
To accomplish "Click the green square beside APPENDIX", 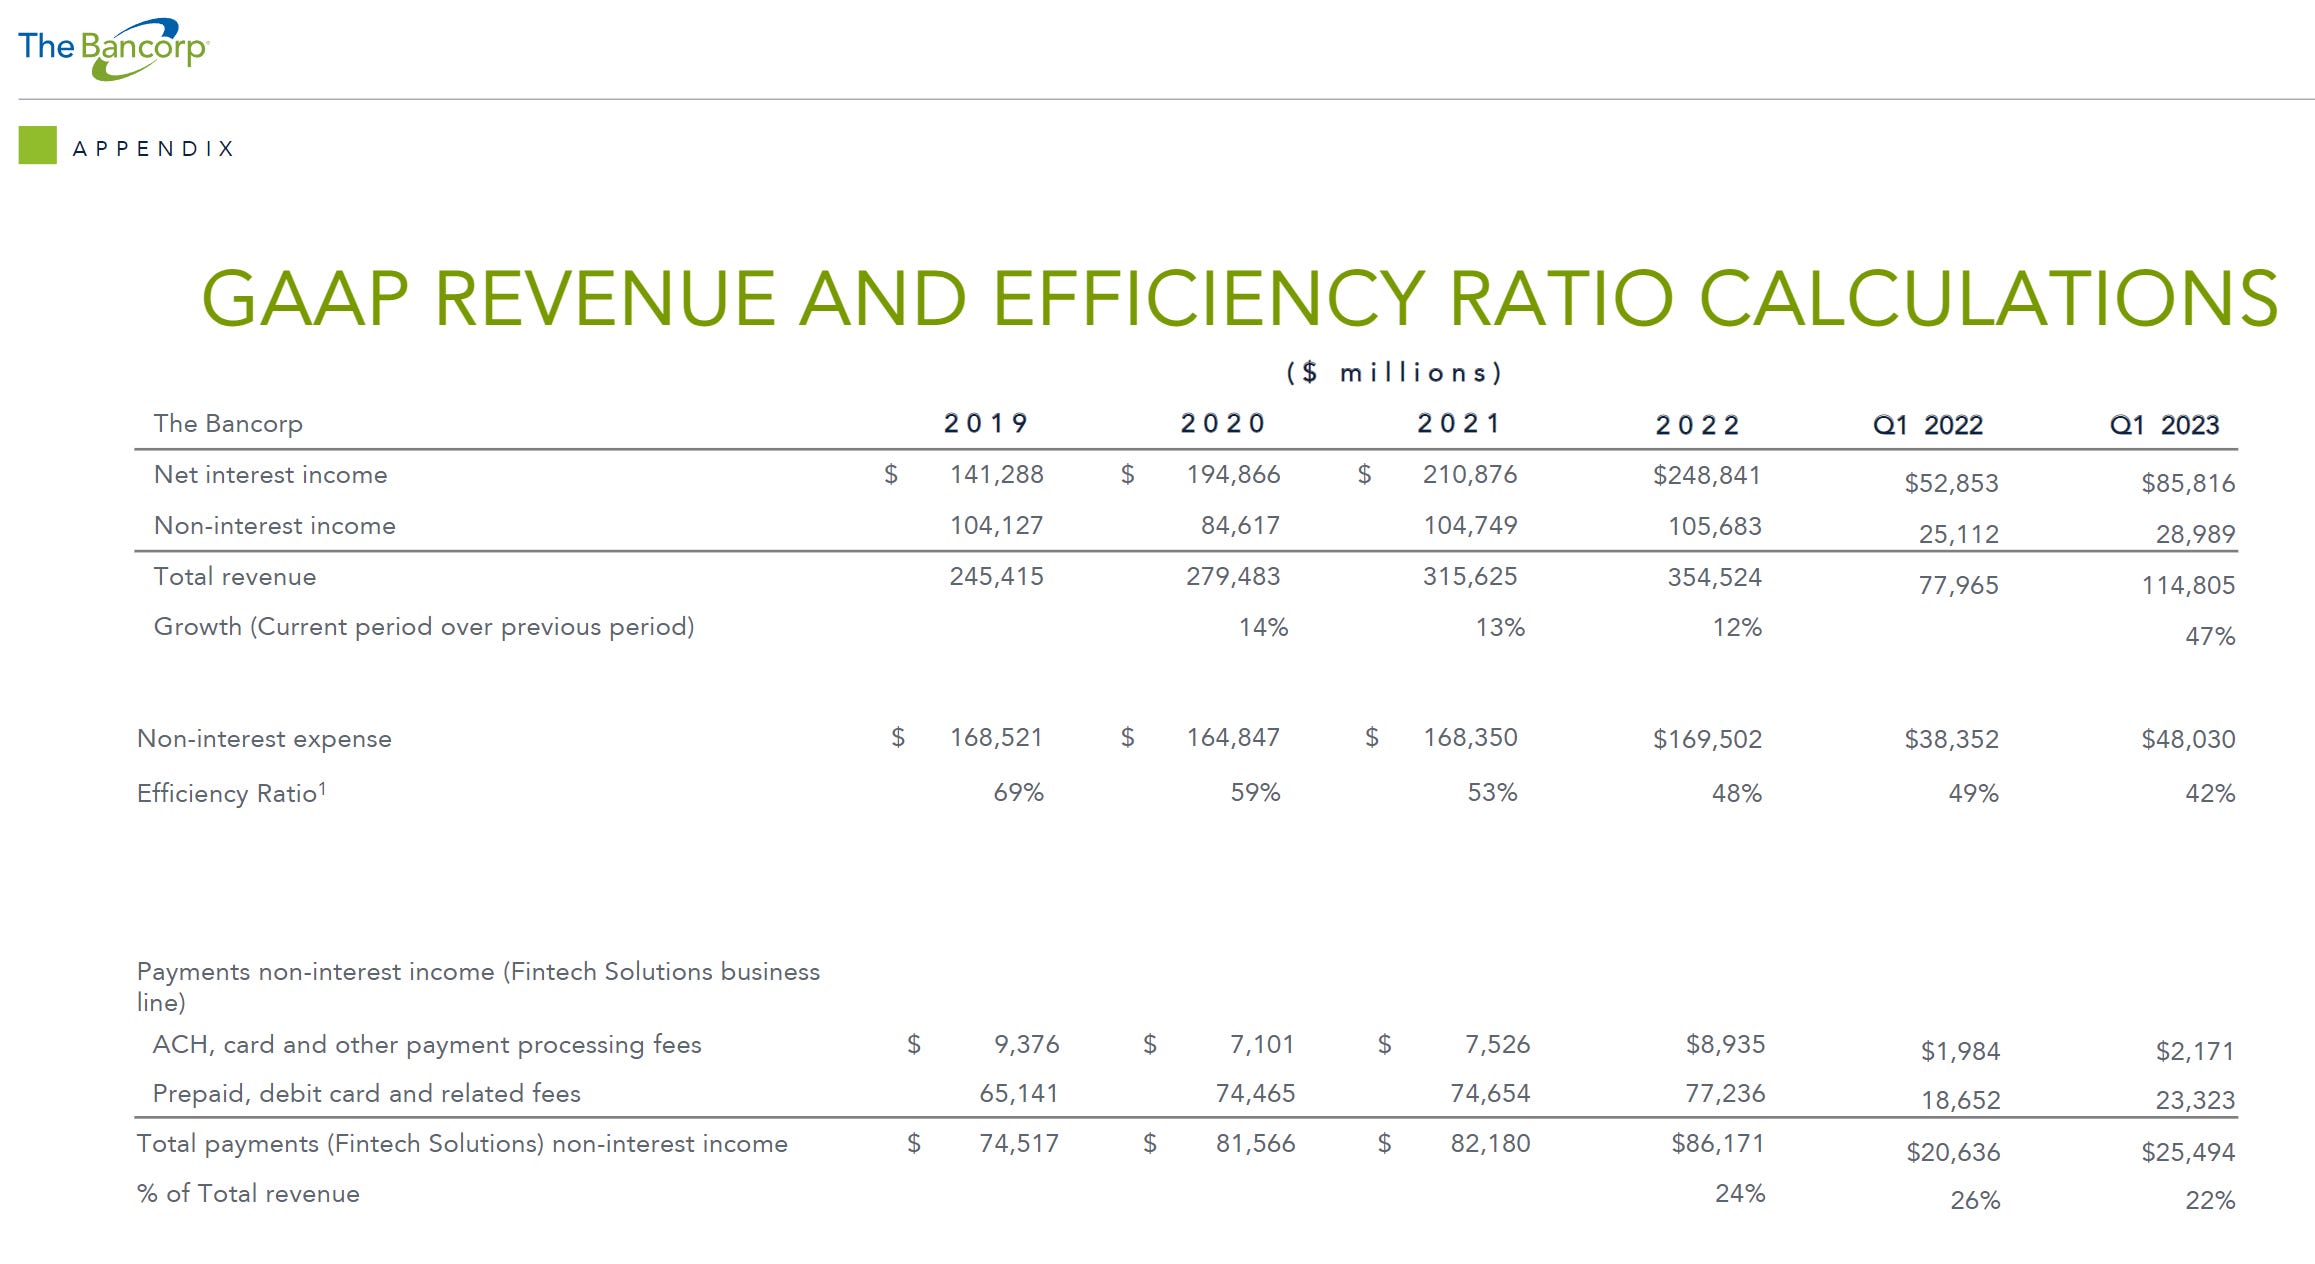I will (38, 145).
